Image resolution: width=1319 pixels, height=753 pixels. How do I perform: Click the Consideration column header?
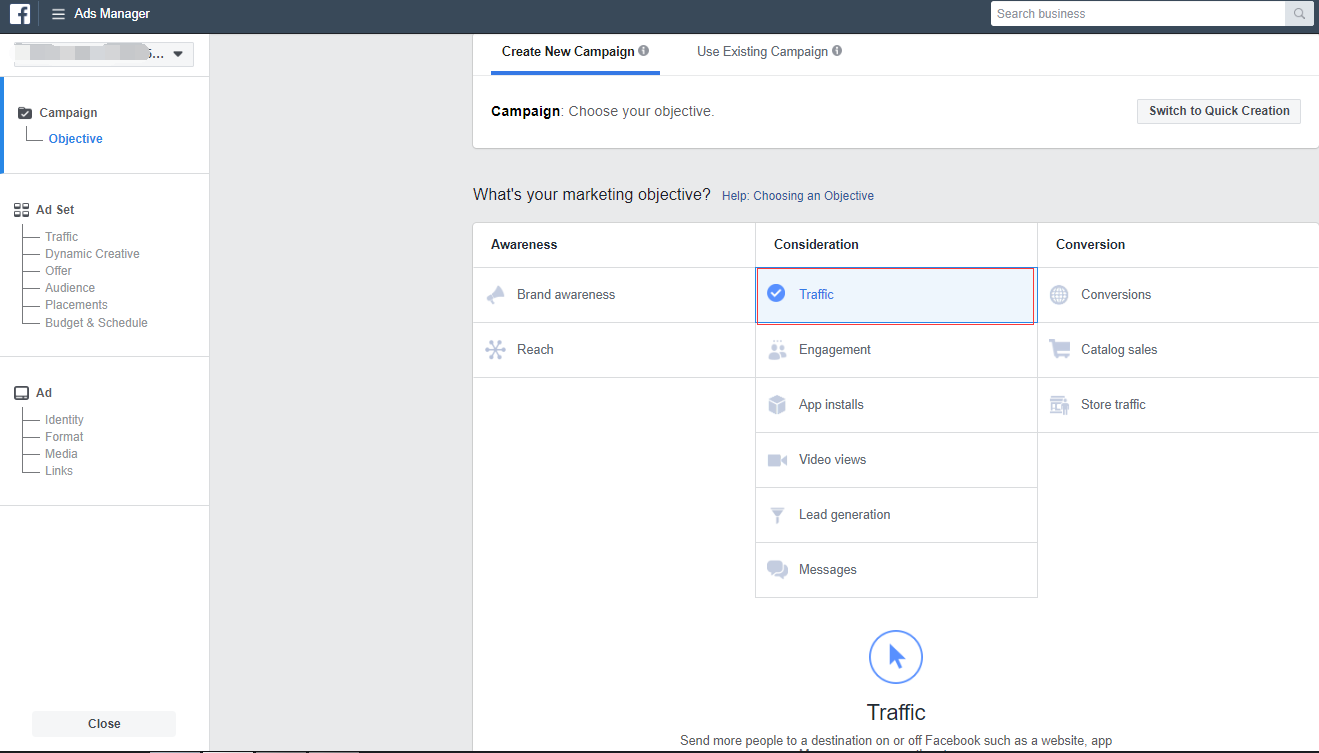(816, 245)
